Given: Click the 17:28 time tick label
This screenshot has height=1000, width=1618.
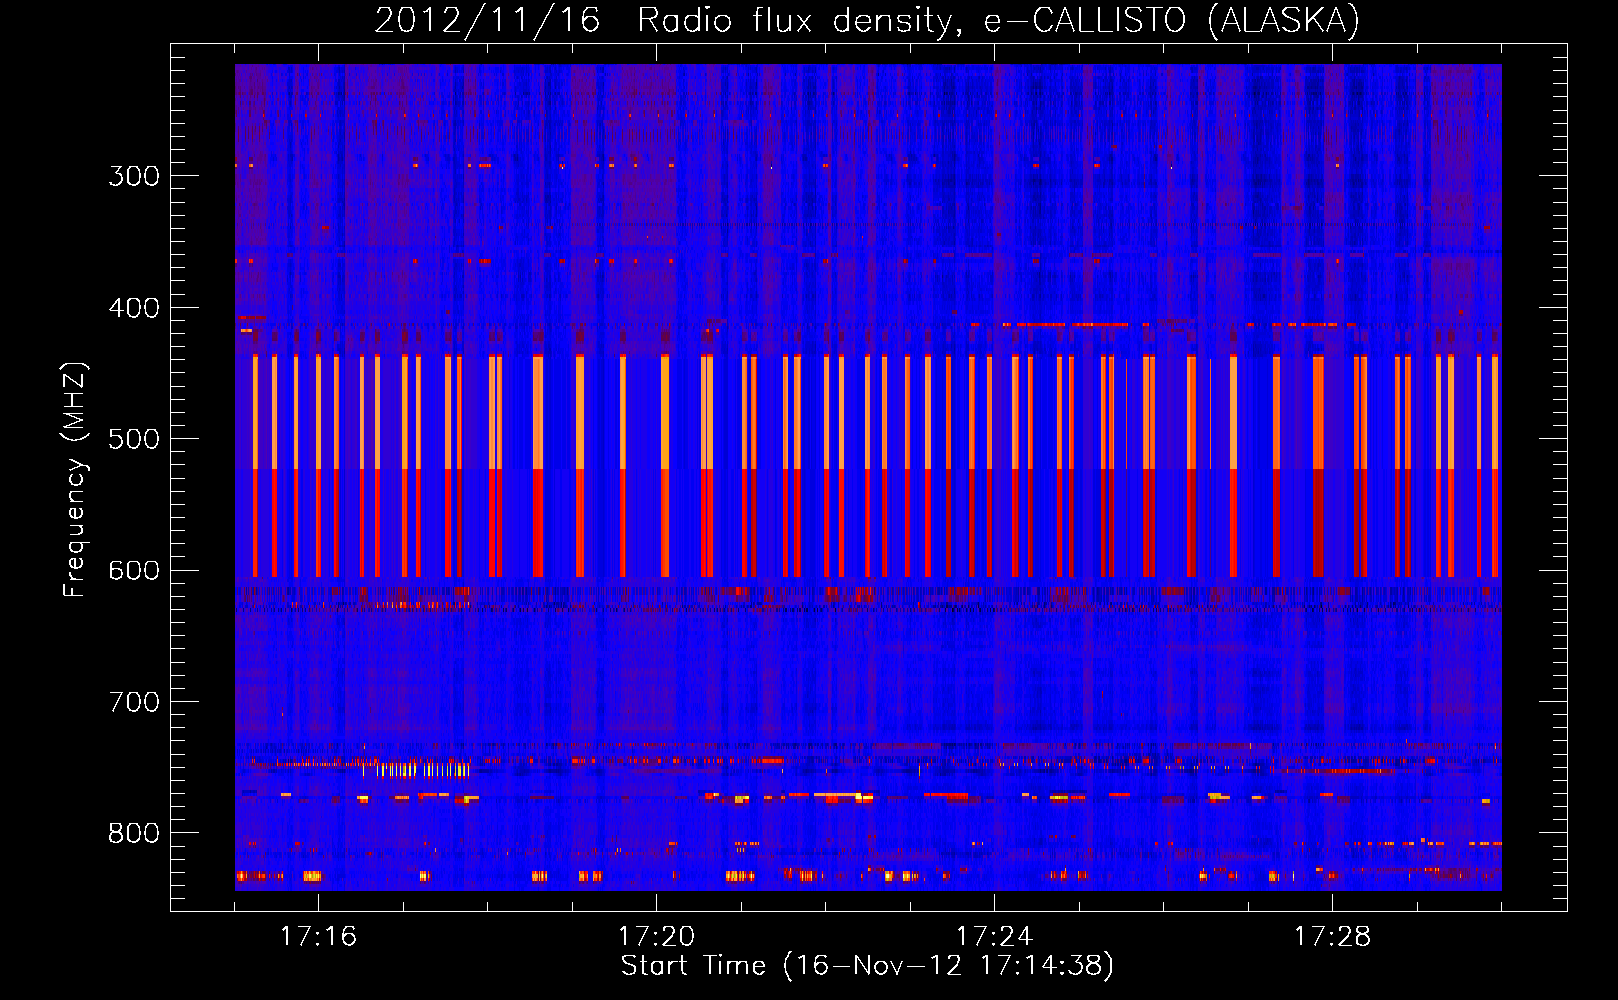Looking at the screenshot, I should 1332,936.
